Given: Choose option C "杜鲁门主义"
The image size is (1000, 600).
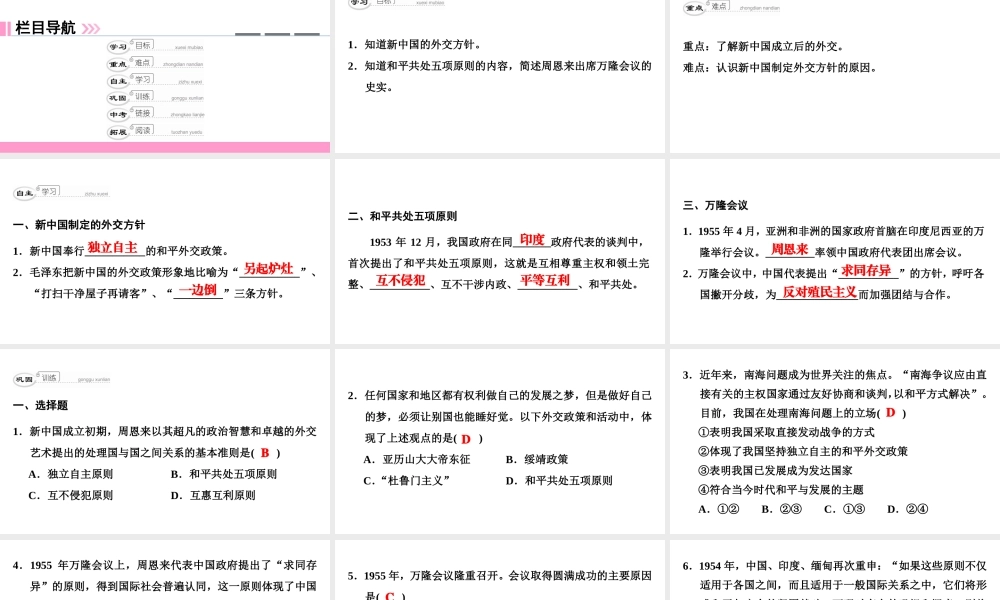Looking at the screenshot, I should pyautogui.click(x=407, y=481).
